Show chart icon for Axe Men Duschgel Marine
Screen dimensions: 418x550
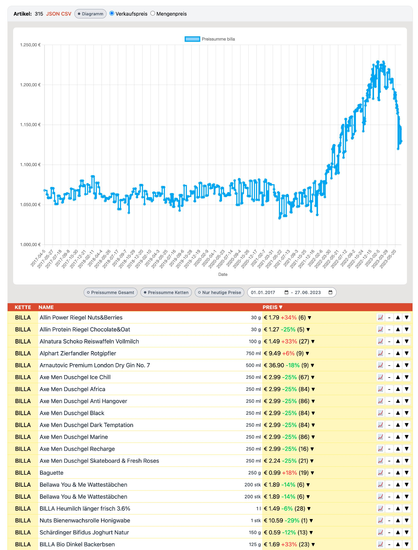[380, 437]
